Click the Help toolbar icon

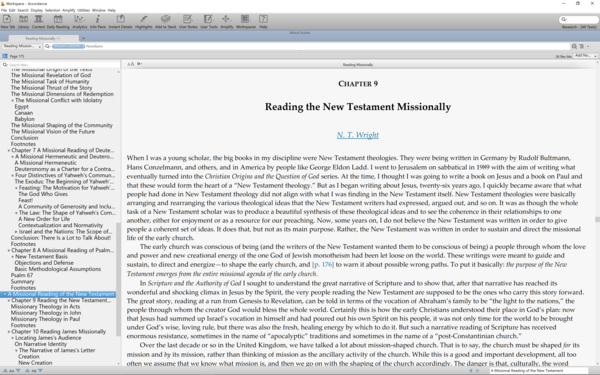tap(263, 21)
